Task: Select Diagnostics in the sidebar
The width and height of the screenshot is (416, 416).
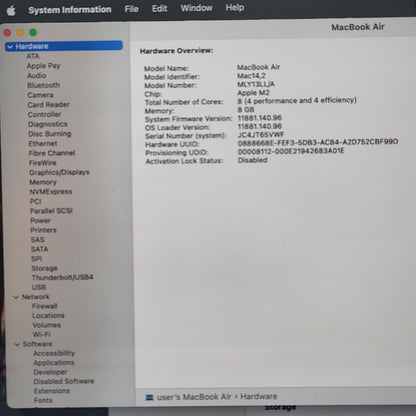Action: [x=48, y=124]
